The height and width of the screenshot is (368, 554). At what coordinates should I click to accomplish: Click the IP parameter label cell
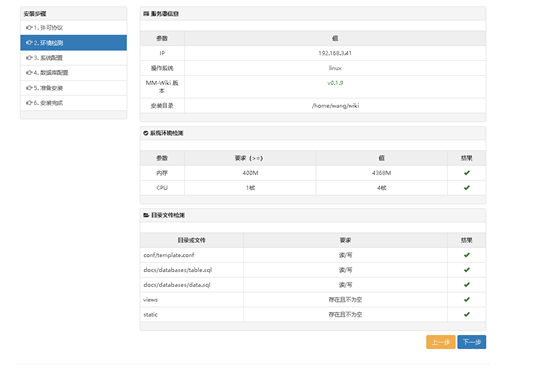(162, 53)
